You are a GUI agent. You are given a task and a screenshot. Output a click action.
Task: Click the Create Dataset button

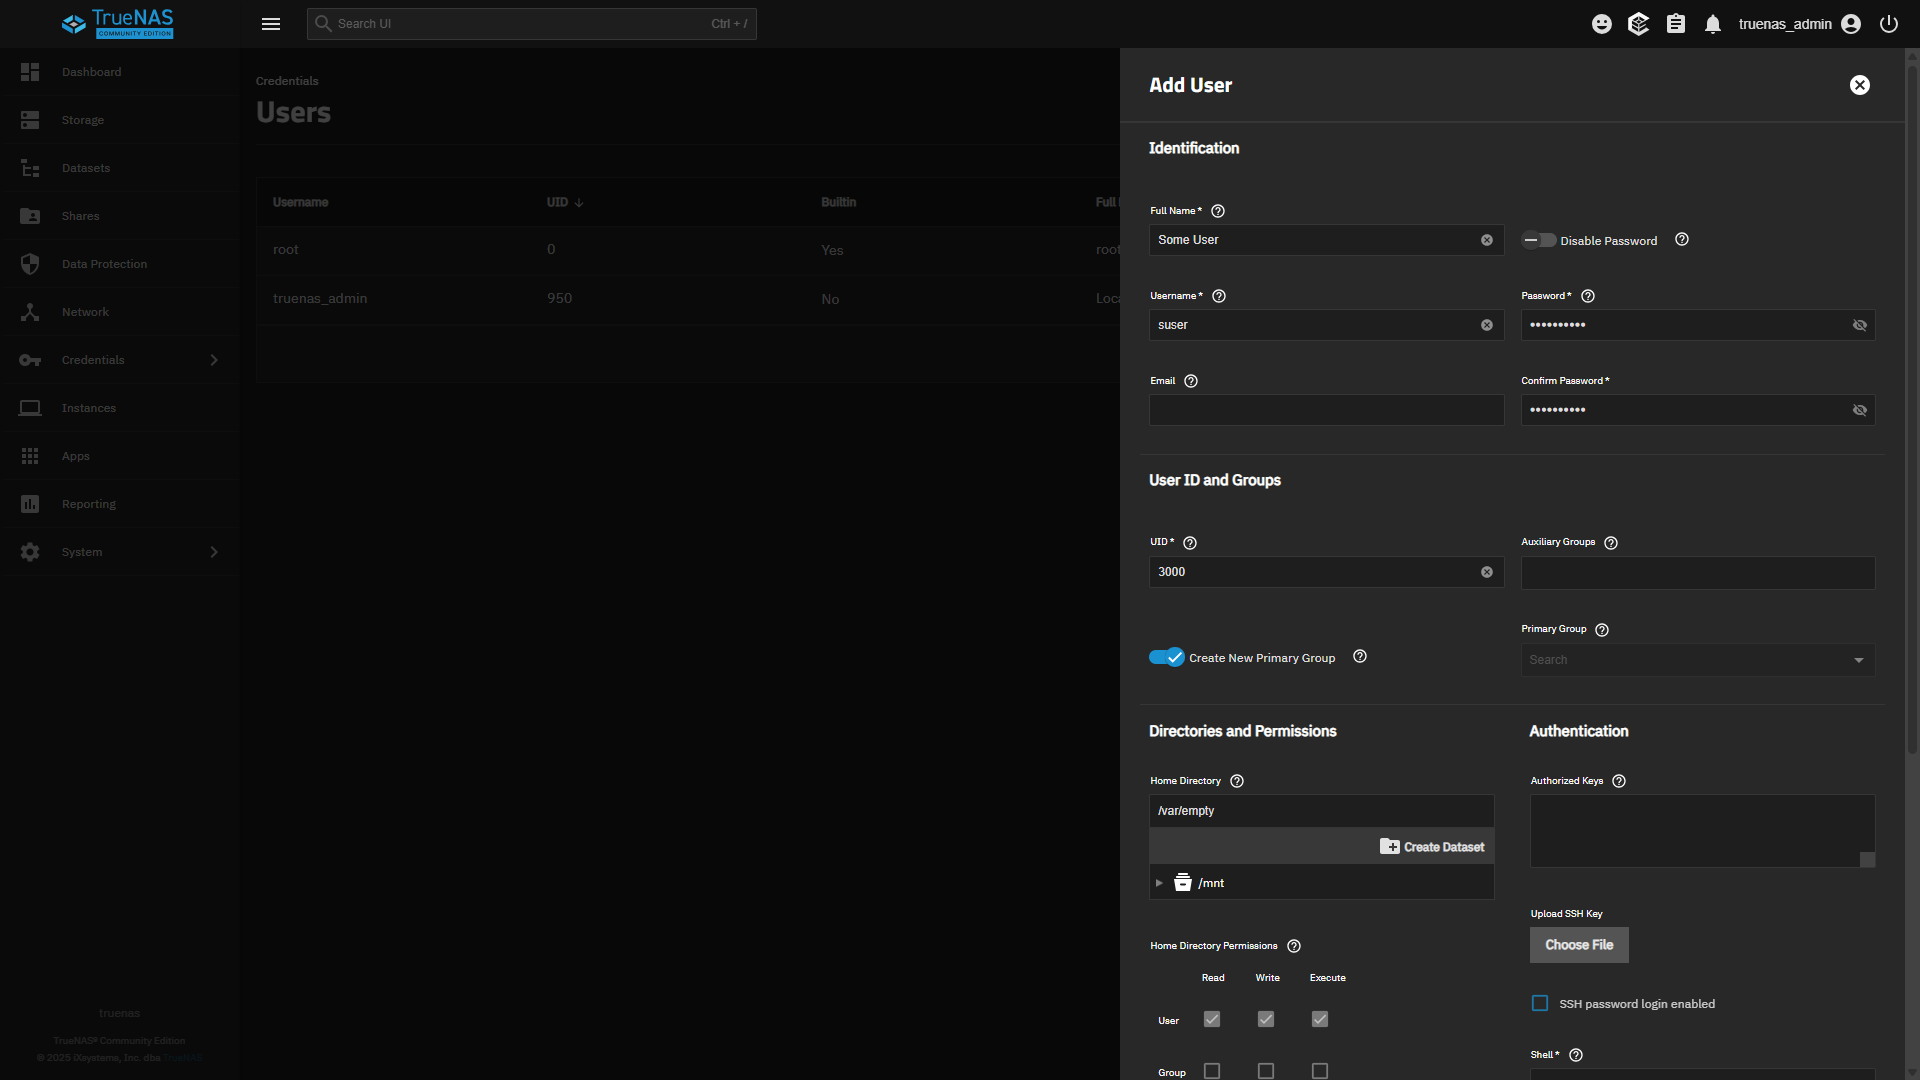(1432, 847)
